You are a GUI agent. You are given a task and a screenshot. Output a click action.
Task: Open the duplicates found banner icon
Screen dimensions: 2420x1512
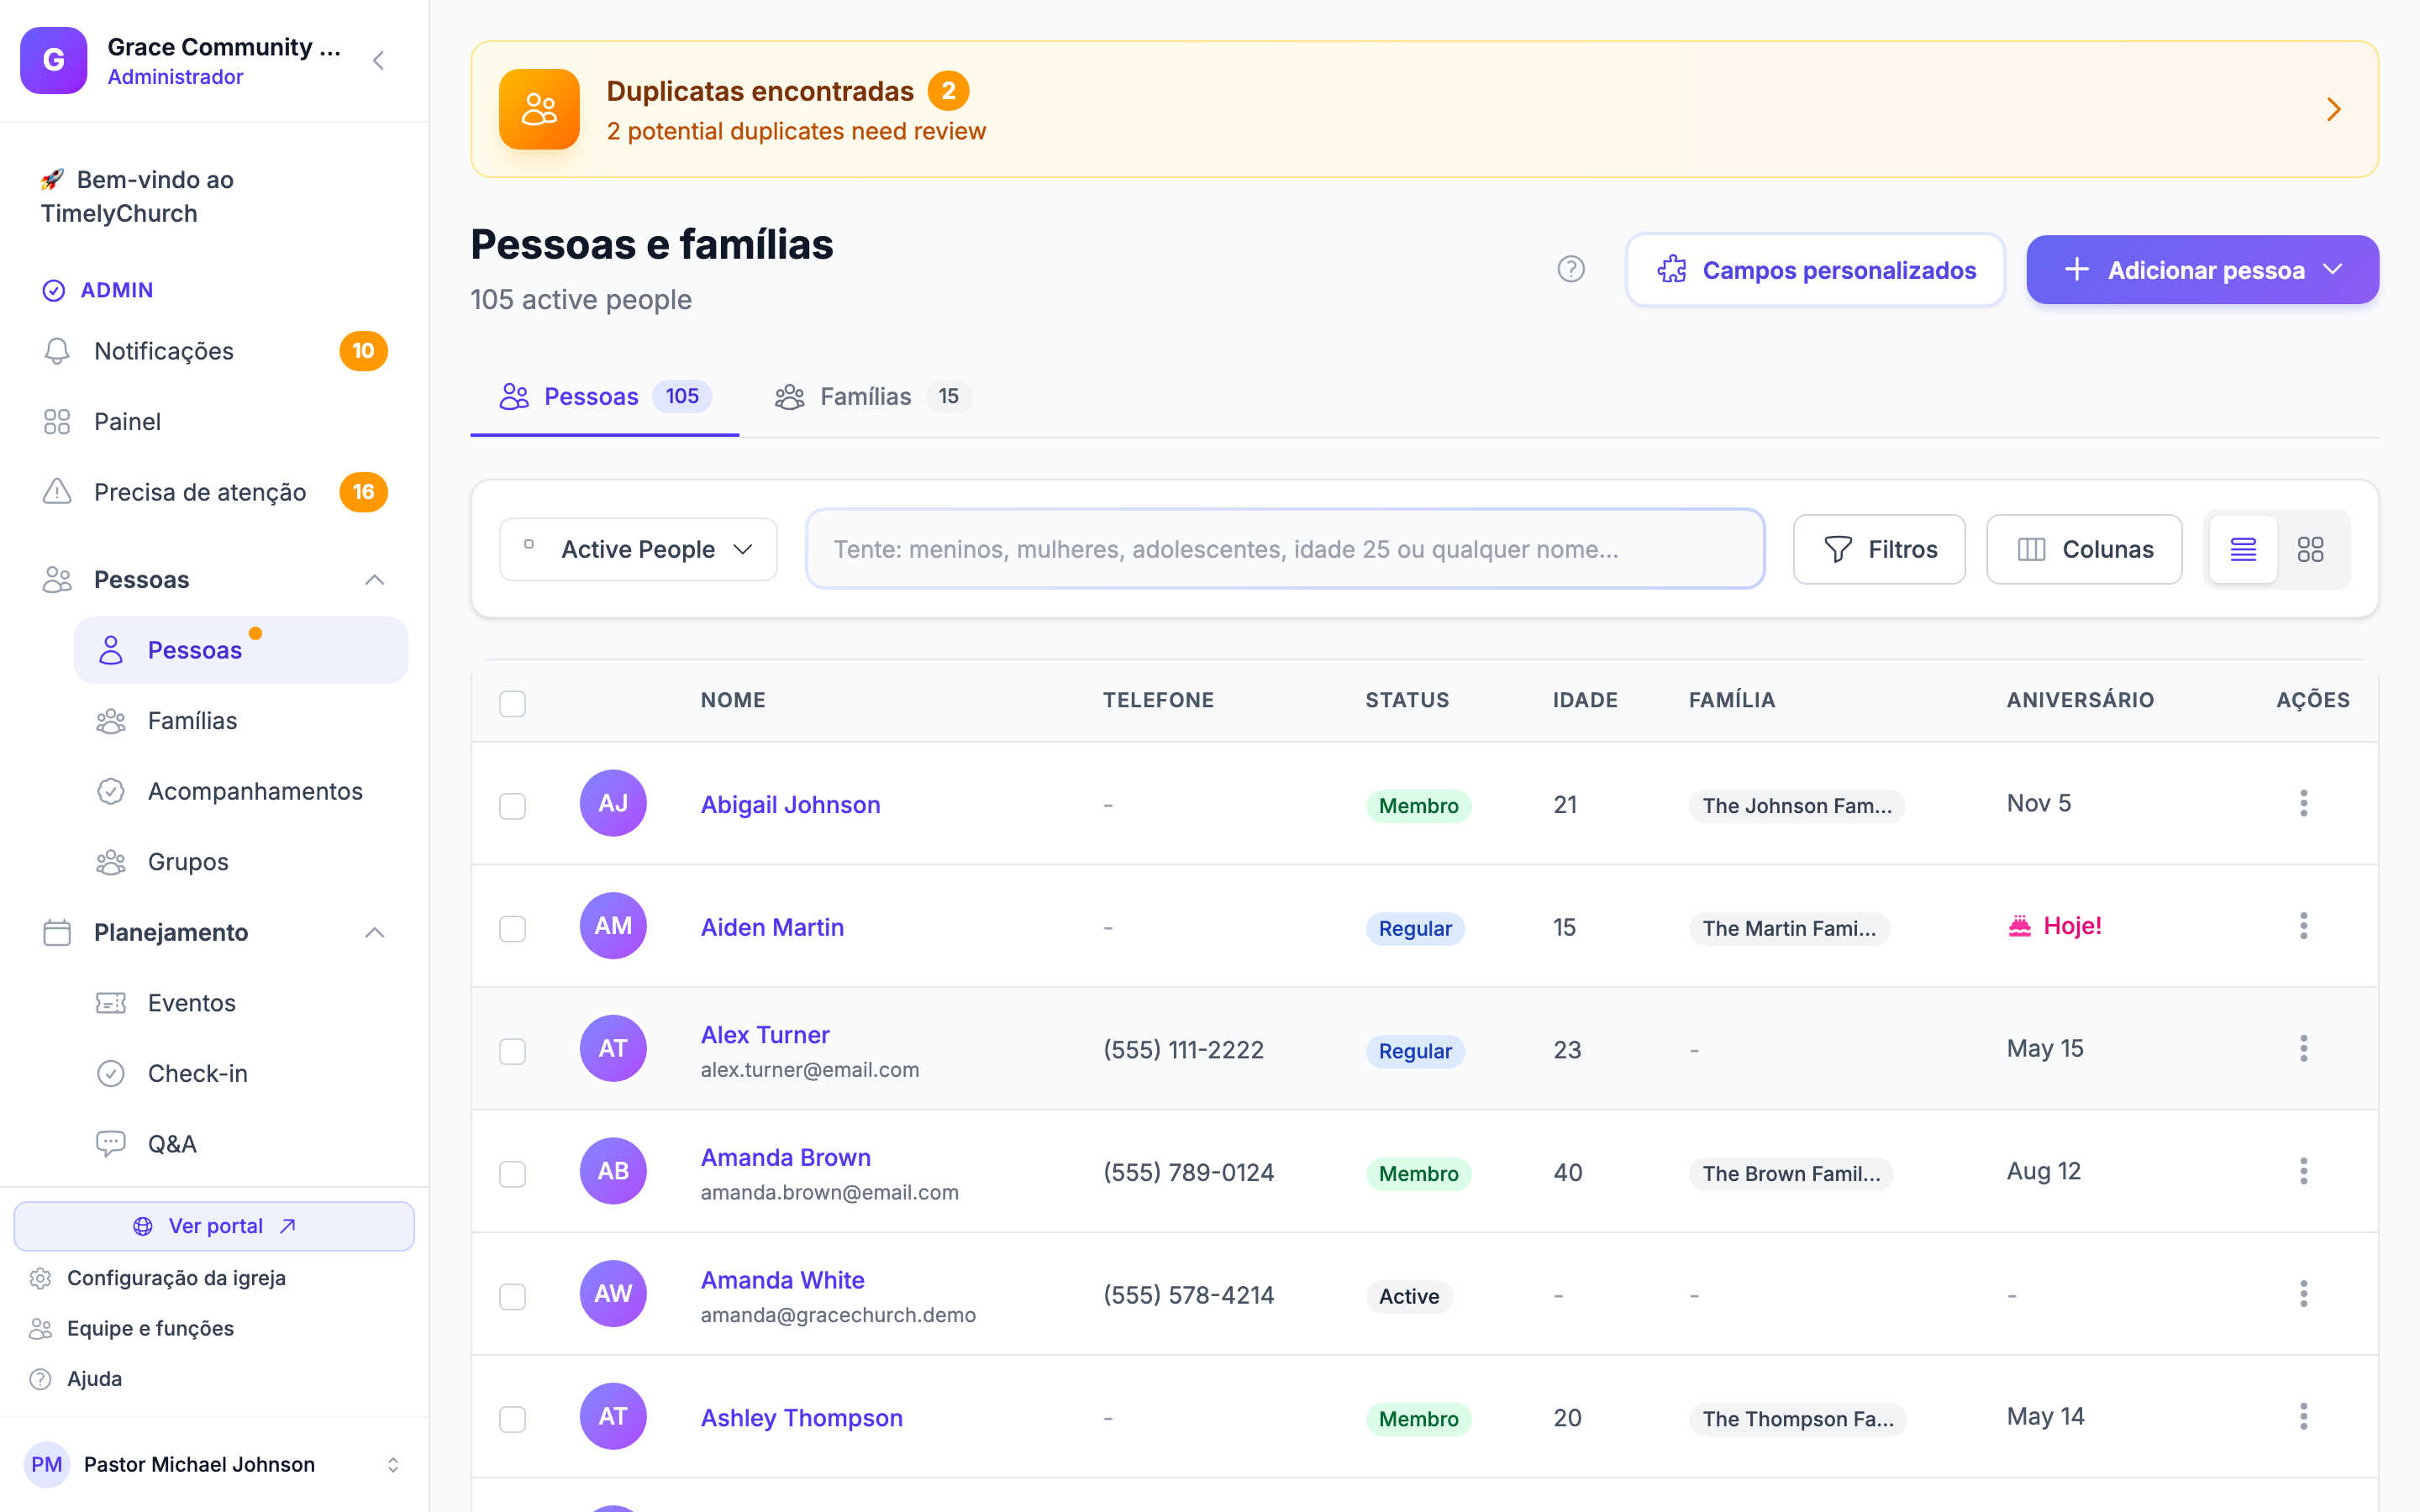pyautogui.click(x=539, y=109)
